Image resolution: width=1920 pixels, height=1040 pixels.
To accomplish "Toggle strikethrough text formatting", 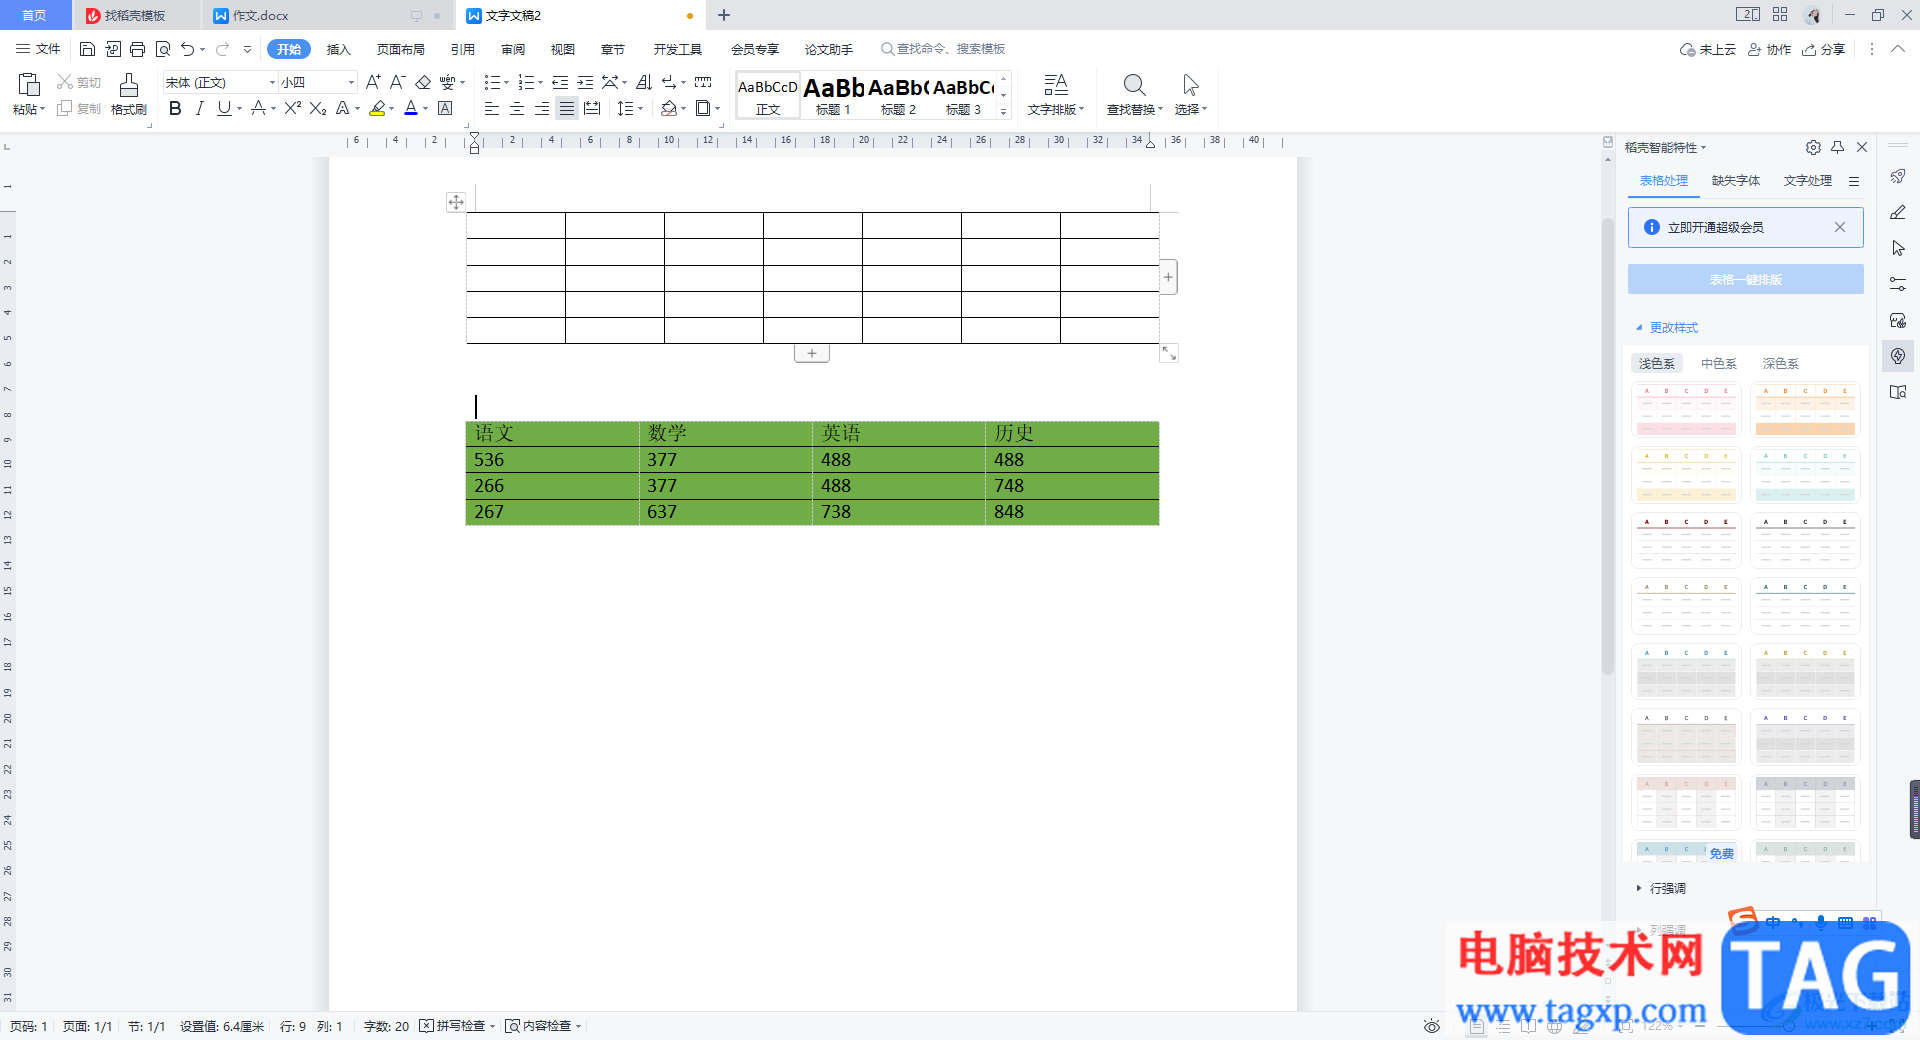I will (x=259, y=108).
